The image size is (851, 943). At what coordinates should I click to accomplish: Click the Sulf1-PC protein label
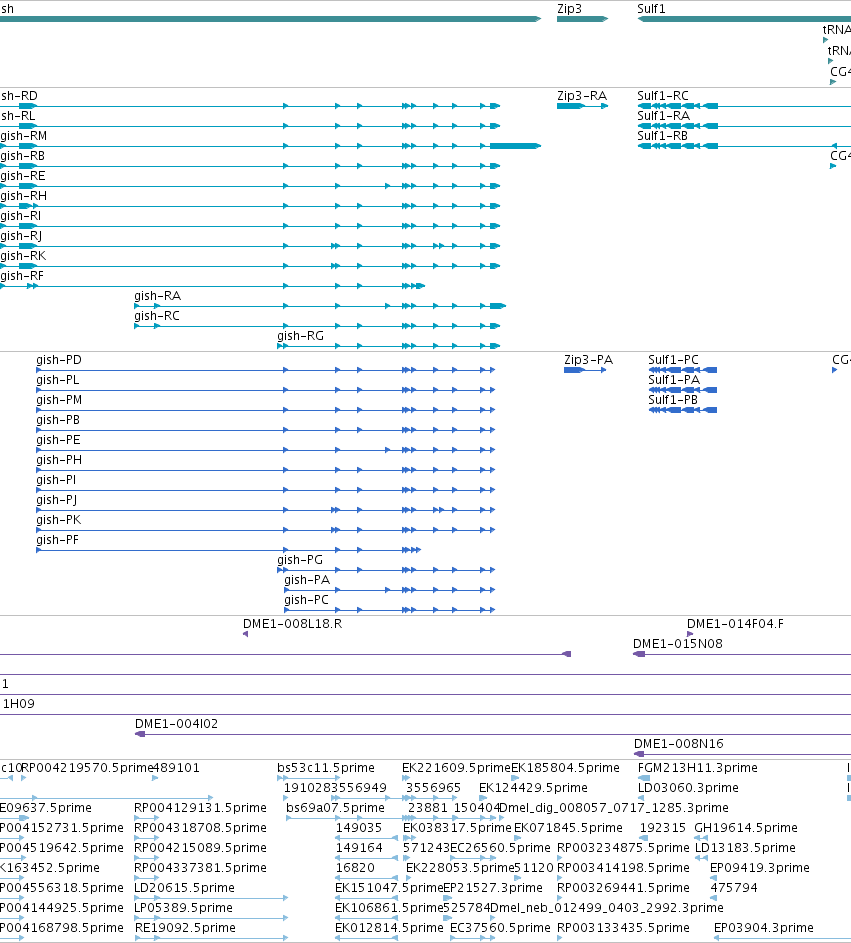pos(674,360)
